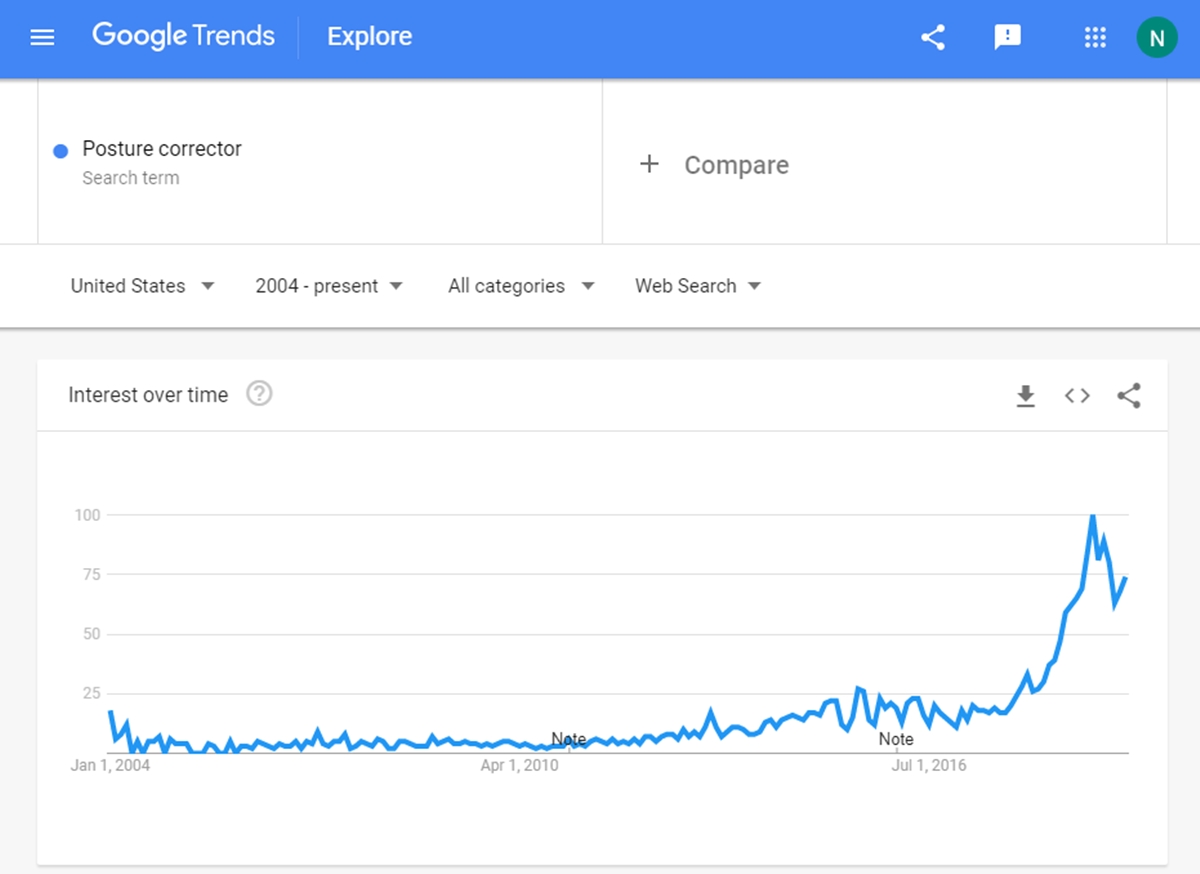Open the account avatar N
Viewport: 1200px width, 874px height.
point(1157,38)
